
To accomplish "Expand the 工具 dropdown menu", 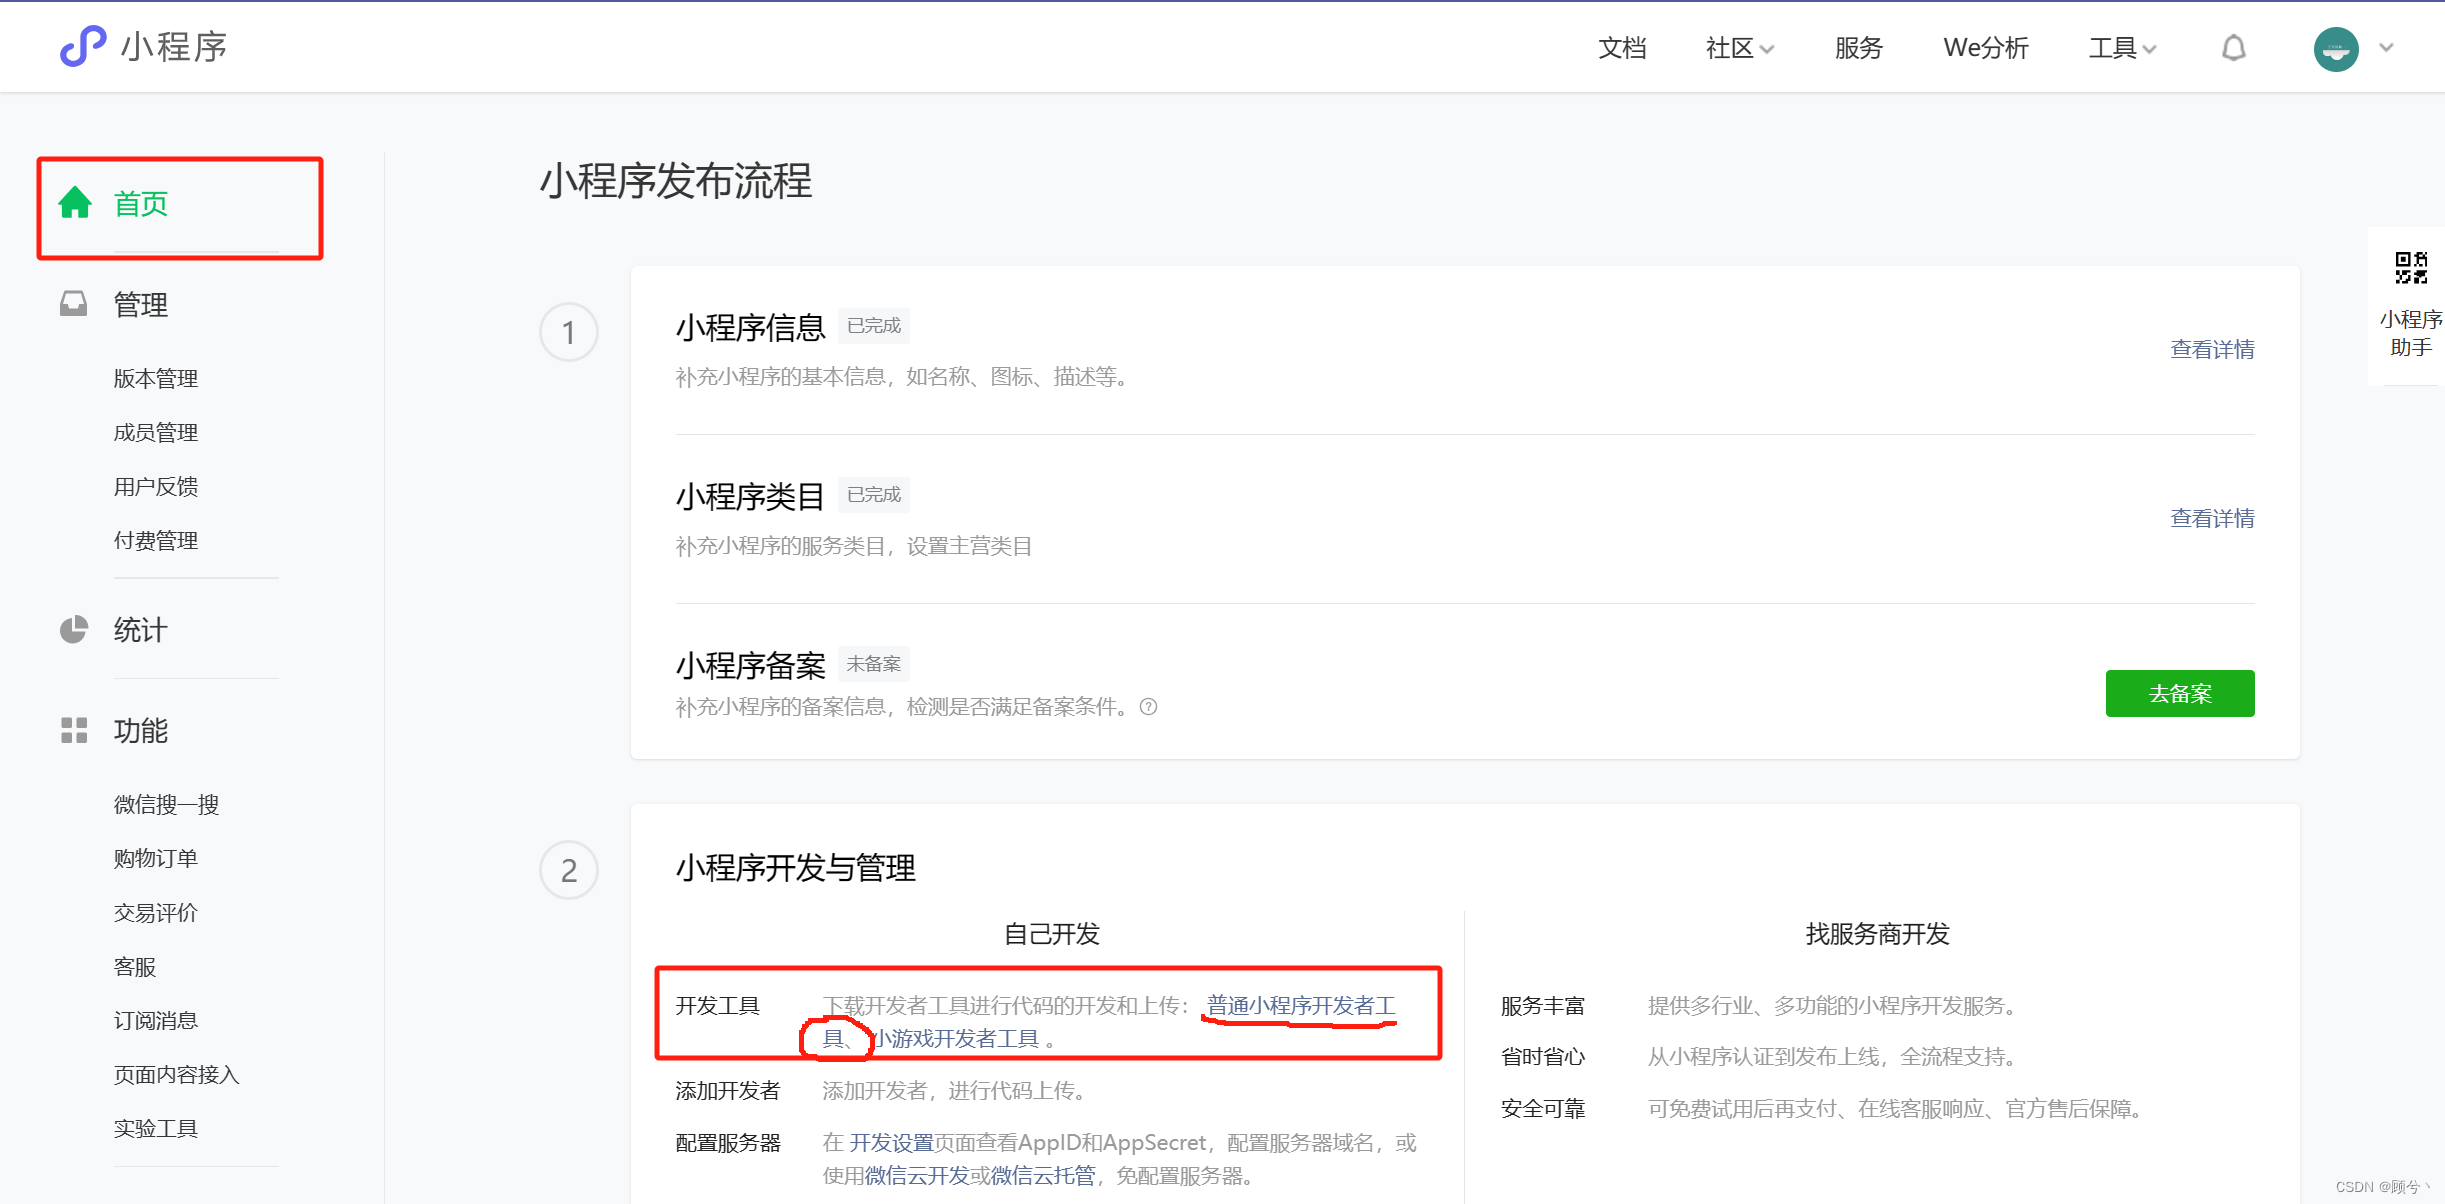I will [x=2122, y=48].
